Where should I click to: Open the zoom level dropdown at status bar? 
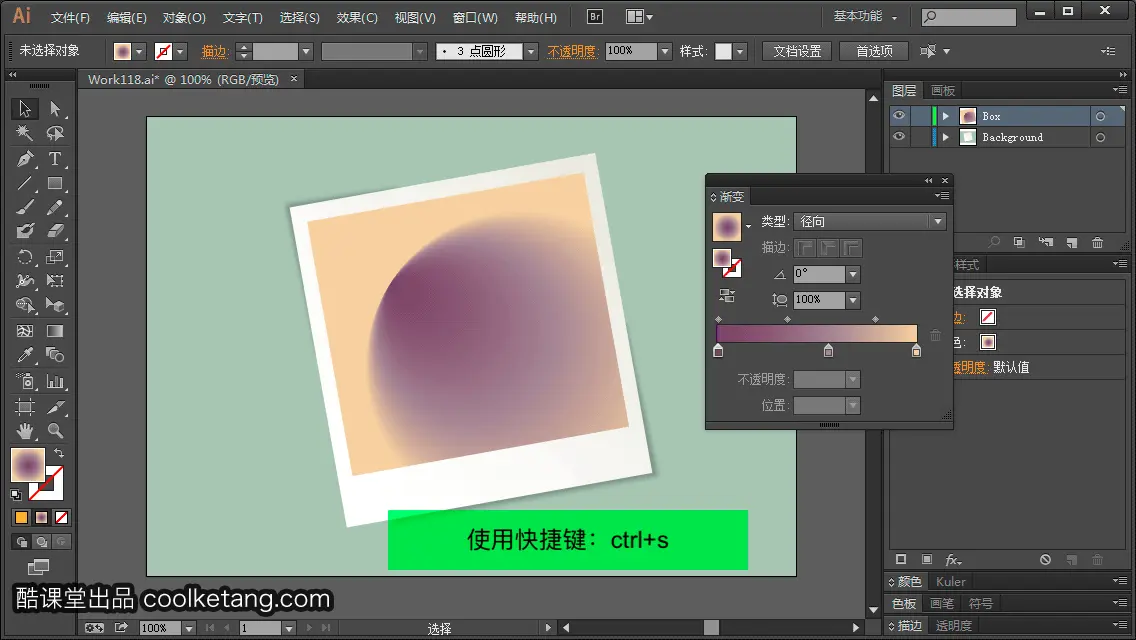[x=188, y=628]
